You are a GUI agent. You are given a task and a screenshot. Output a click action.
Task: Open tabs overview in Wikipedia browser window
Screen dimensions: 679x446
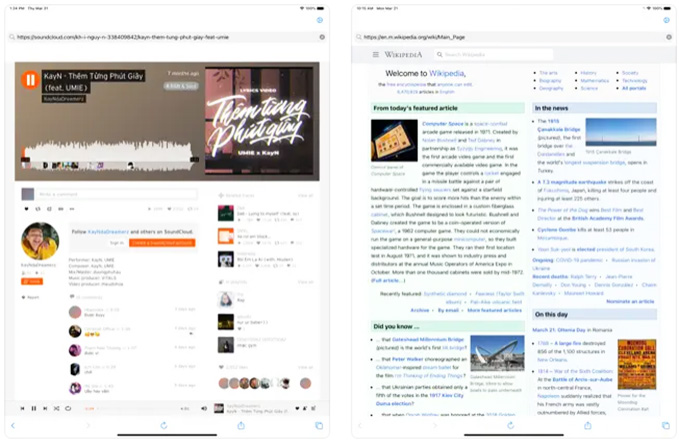[666, 426]
